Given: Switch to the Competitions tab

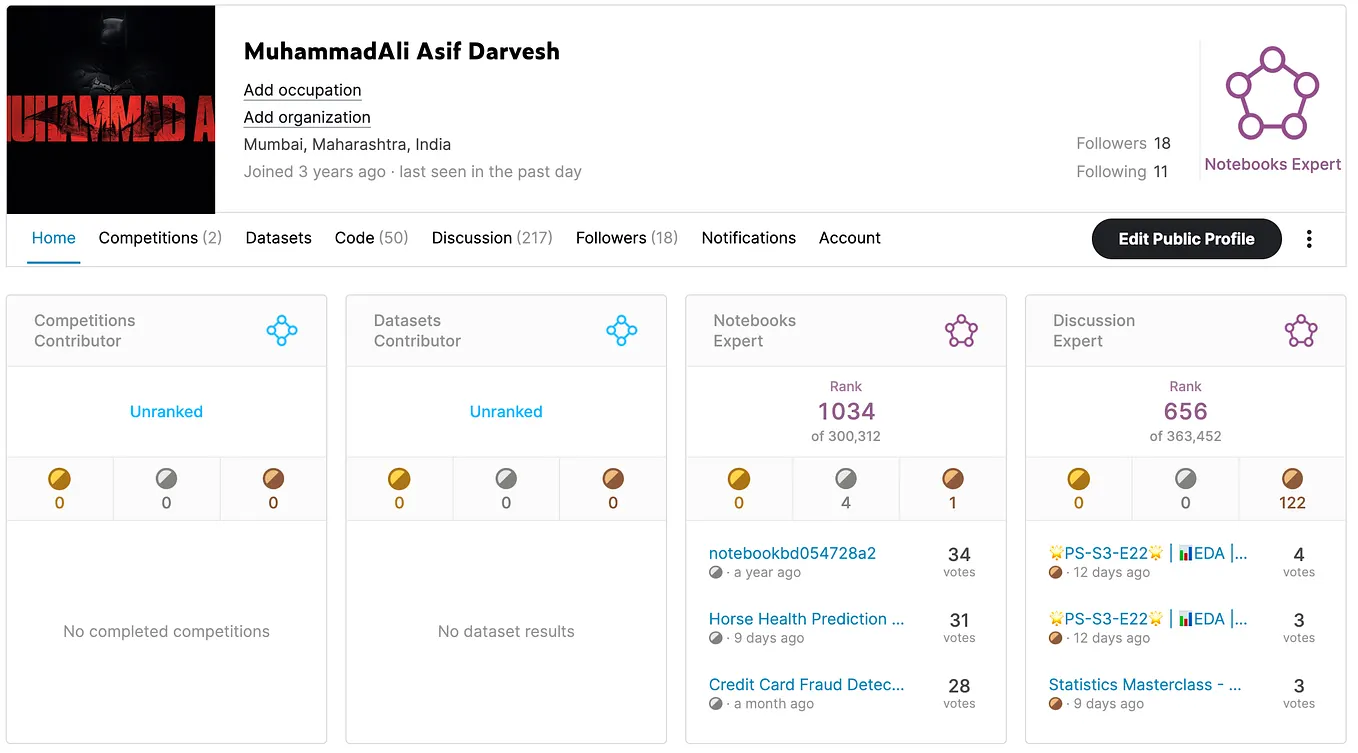Looking at the screenshot, I should [x=160, y=238].
